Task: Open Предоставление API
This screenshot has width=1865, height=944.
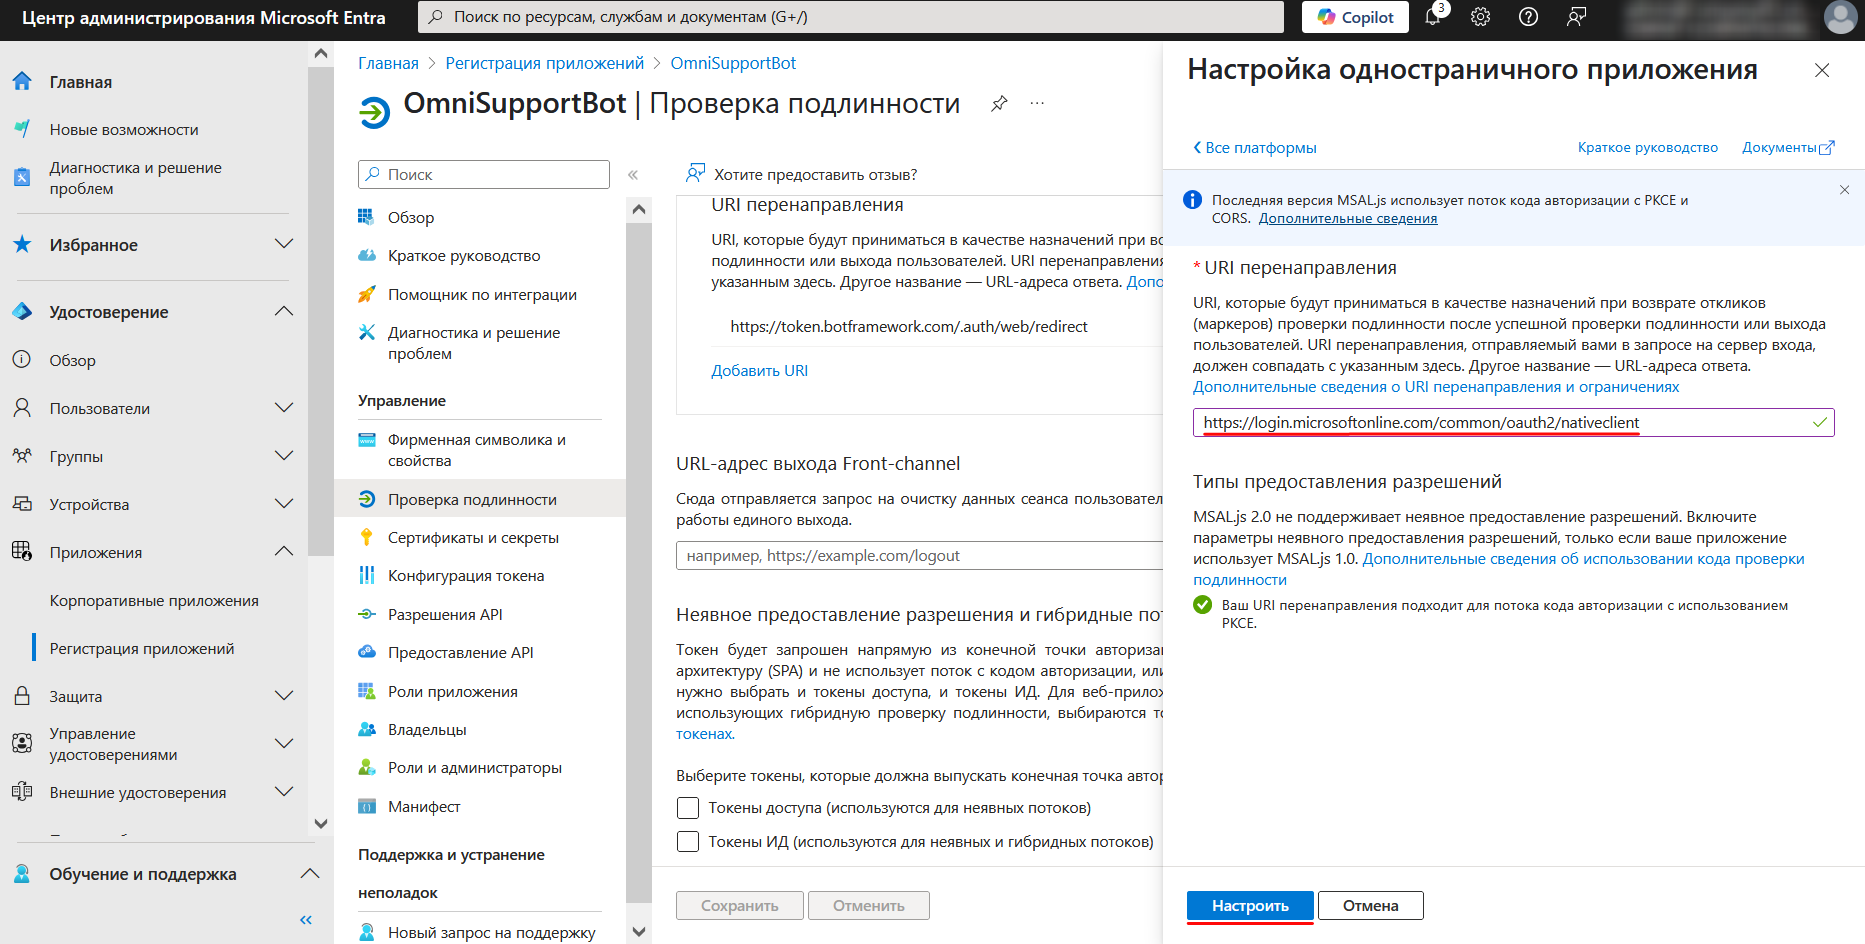Action: click(x=460, y=653)
